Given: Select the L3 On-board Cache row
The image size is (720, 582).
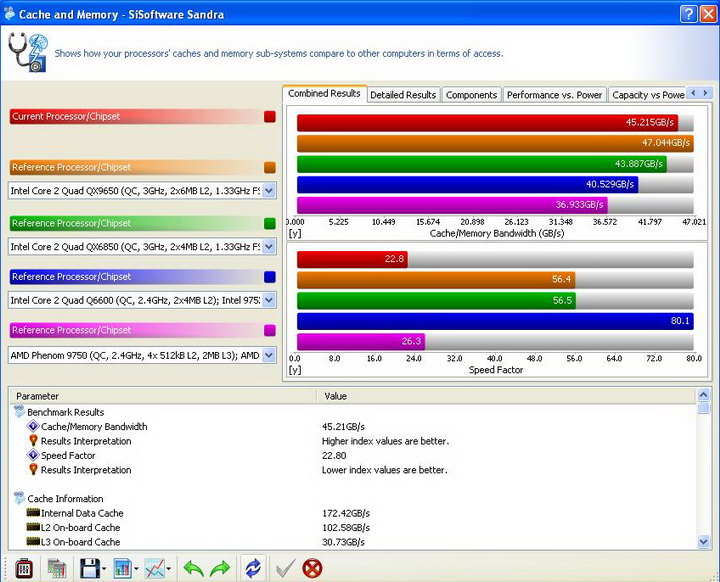Looking at the screenshot, I should pyautogui.click(x=353, y=542).
